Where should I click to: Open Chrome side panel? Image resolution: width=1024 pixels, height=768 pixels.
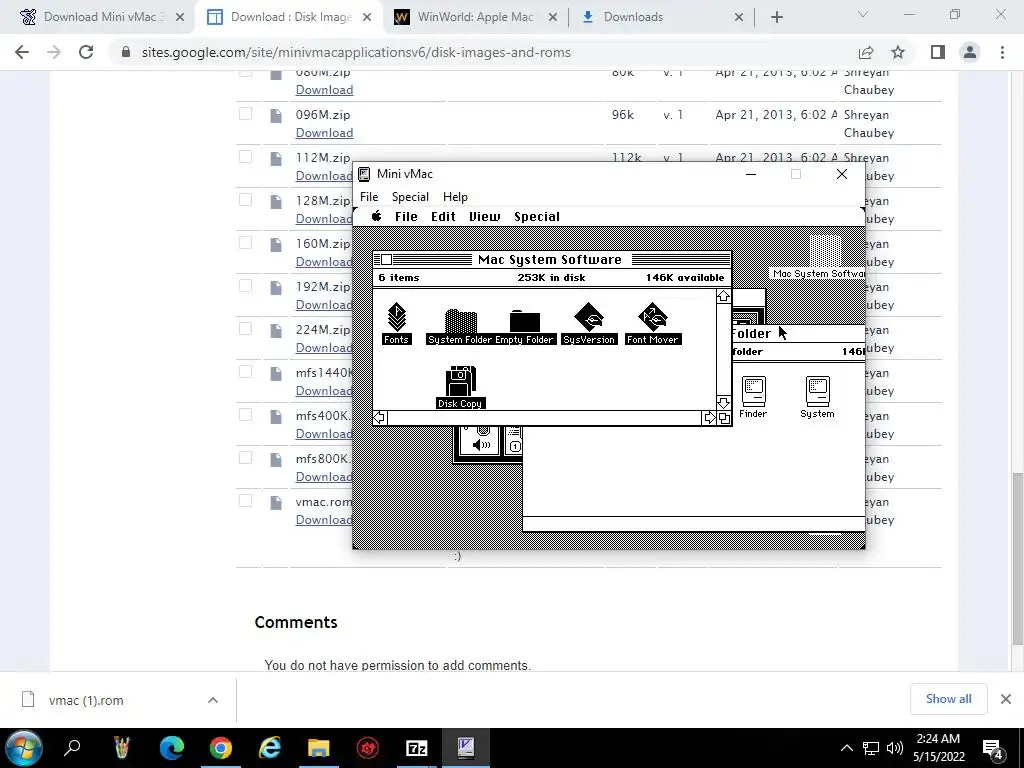point(938,52)
